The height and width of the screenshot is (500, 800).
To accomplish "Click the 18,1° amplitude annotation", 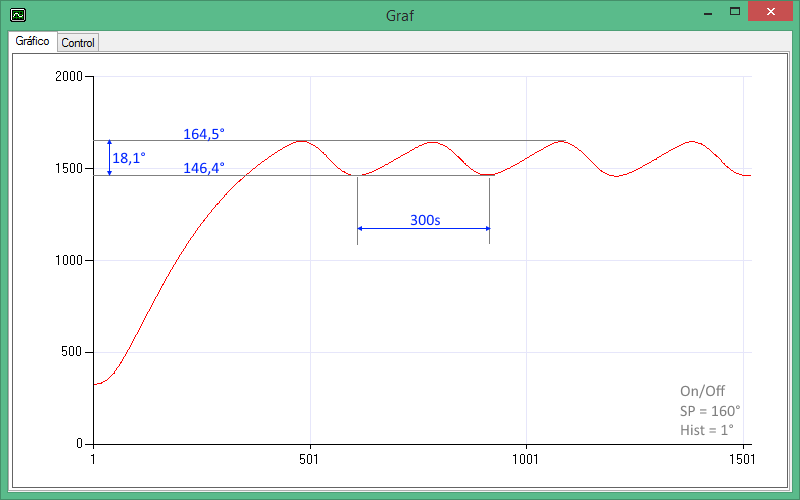I will click(129, 158).
